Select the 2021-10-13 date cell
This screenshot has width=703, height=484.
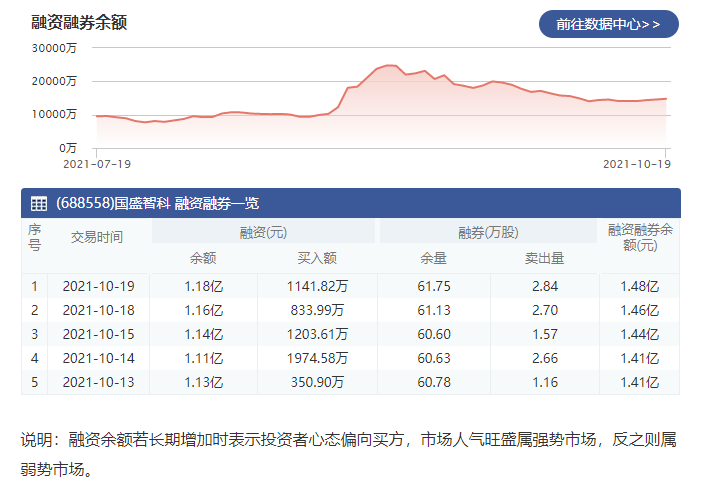99,382
